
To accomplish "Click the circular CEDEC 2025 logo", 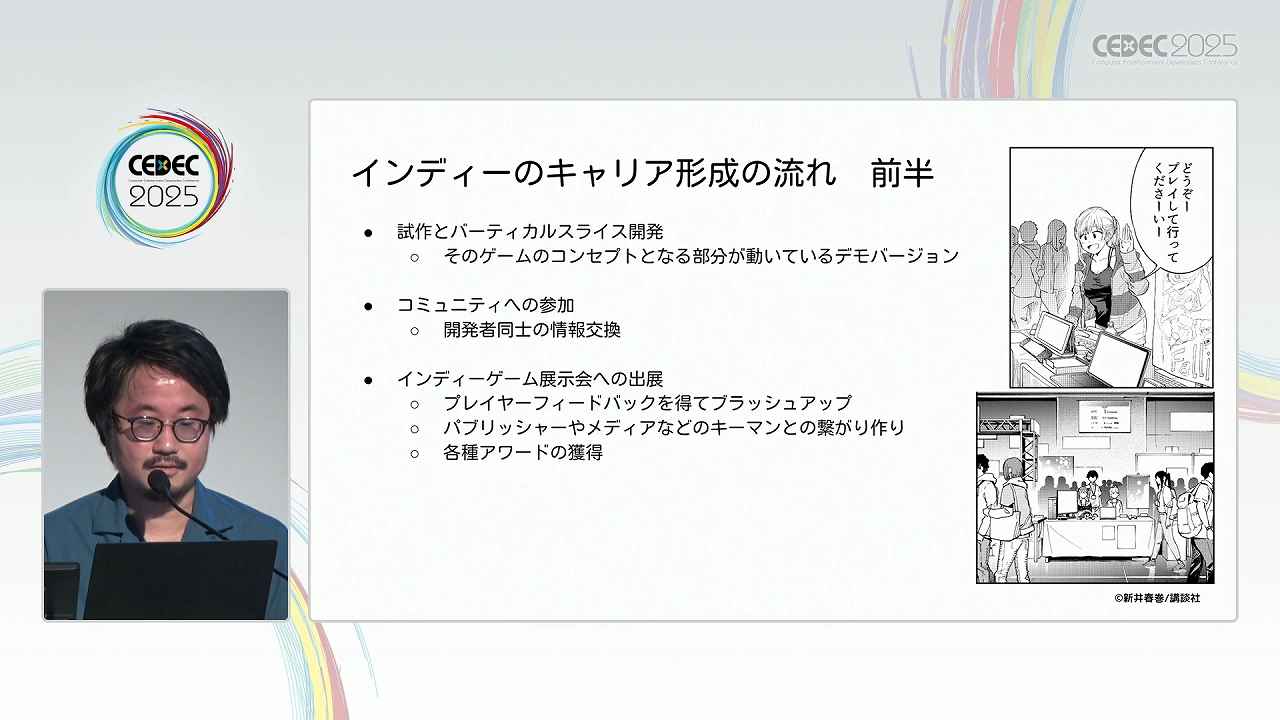I will tap(165, 180).
